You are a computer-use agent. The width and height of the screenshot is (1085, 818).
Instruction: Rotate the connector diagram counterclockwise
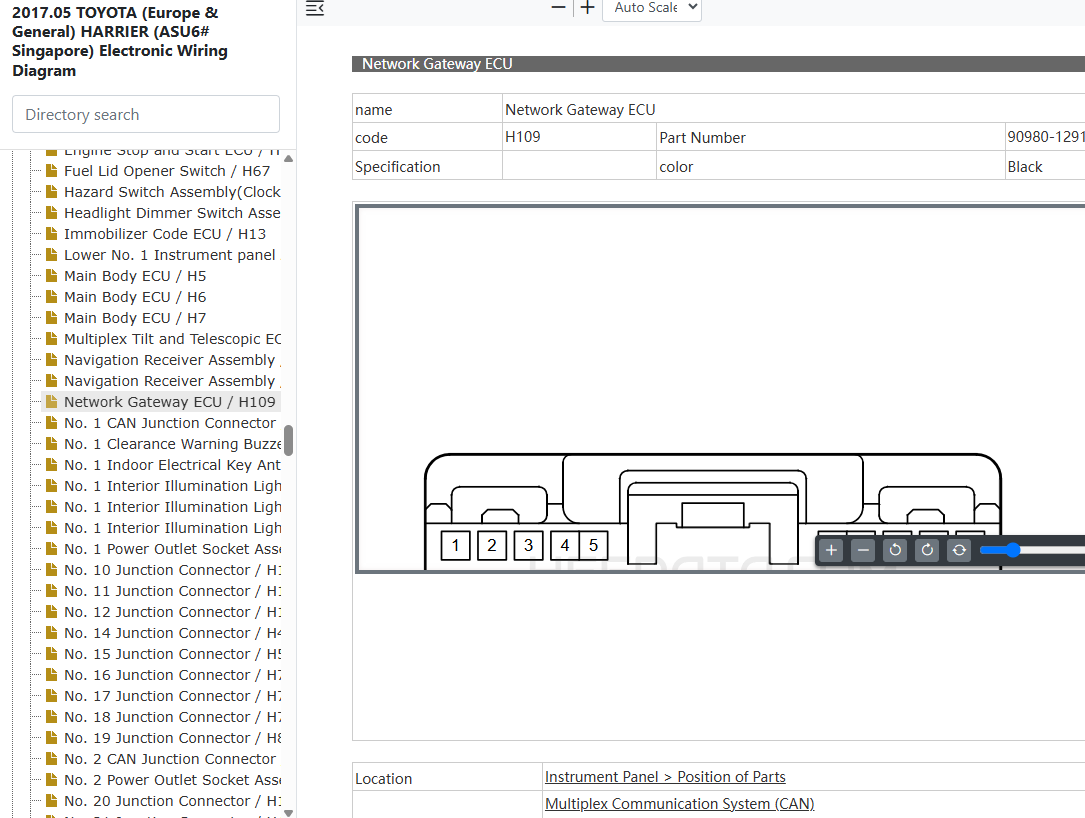pos(895,550)
